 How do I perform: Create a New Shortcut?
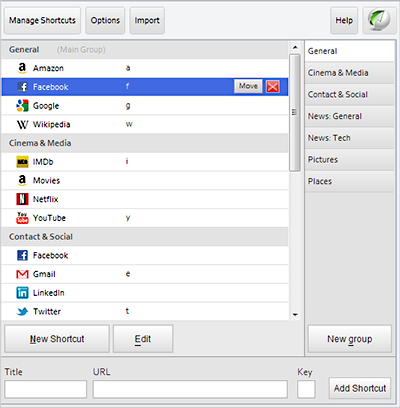tap(57, 339)
